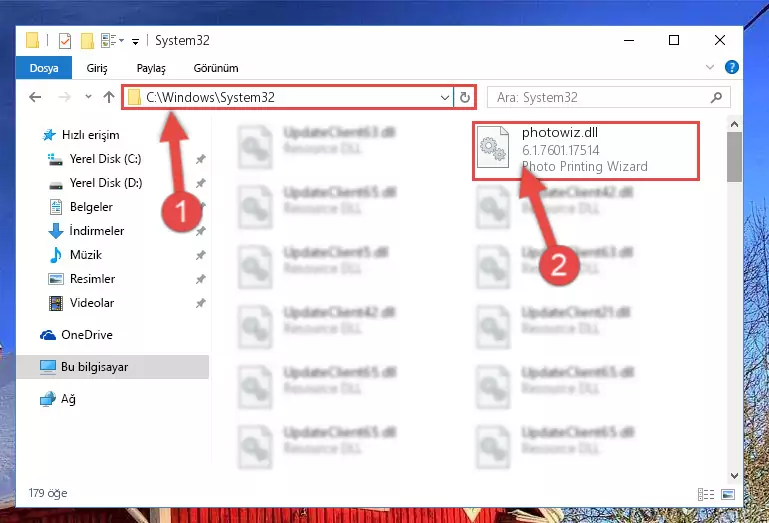Click the Müzik note icon
This screenshot has height=523, width=769.
point(55,255)
